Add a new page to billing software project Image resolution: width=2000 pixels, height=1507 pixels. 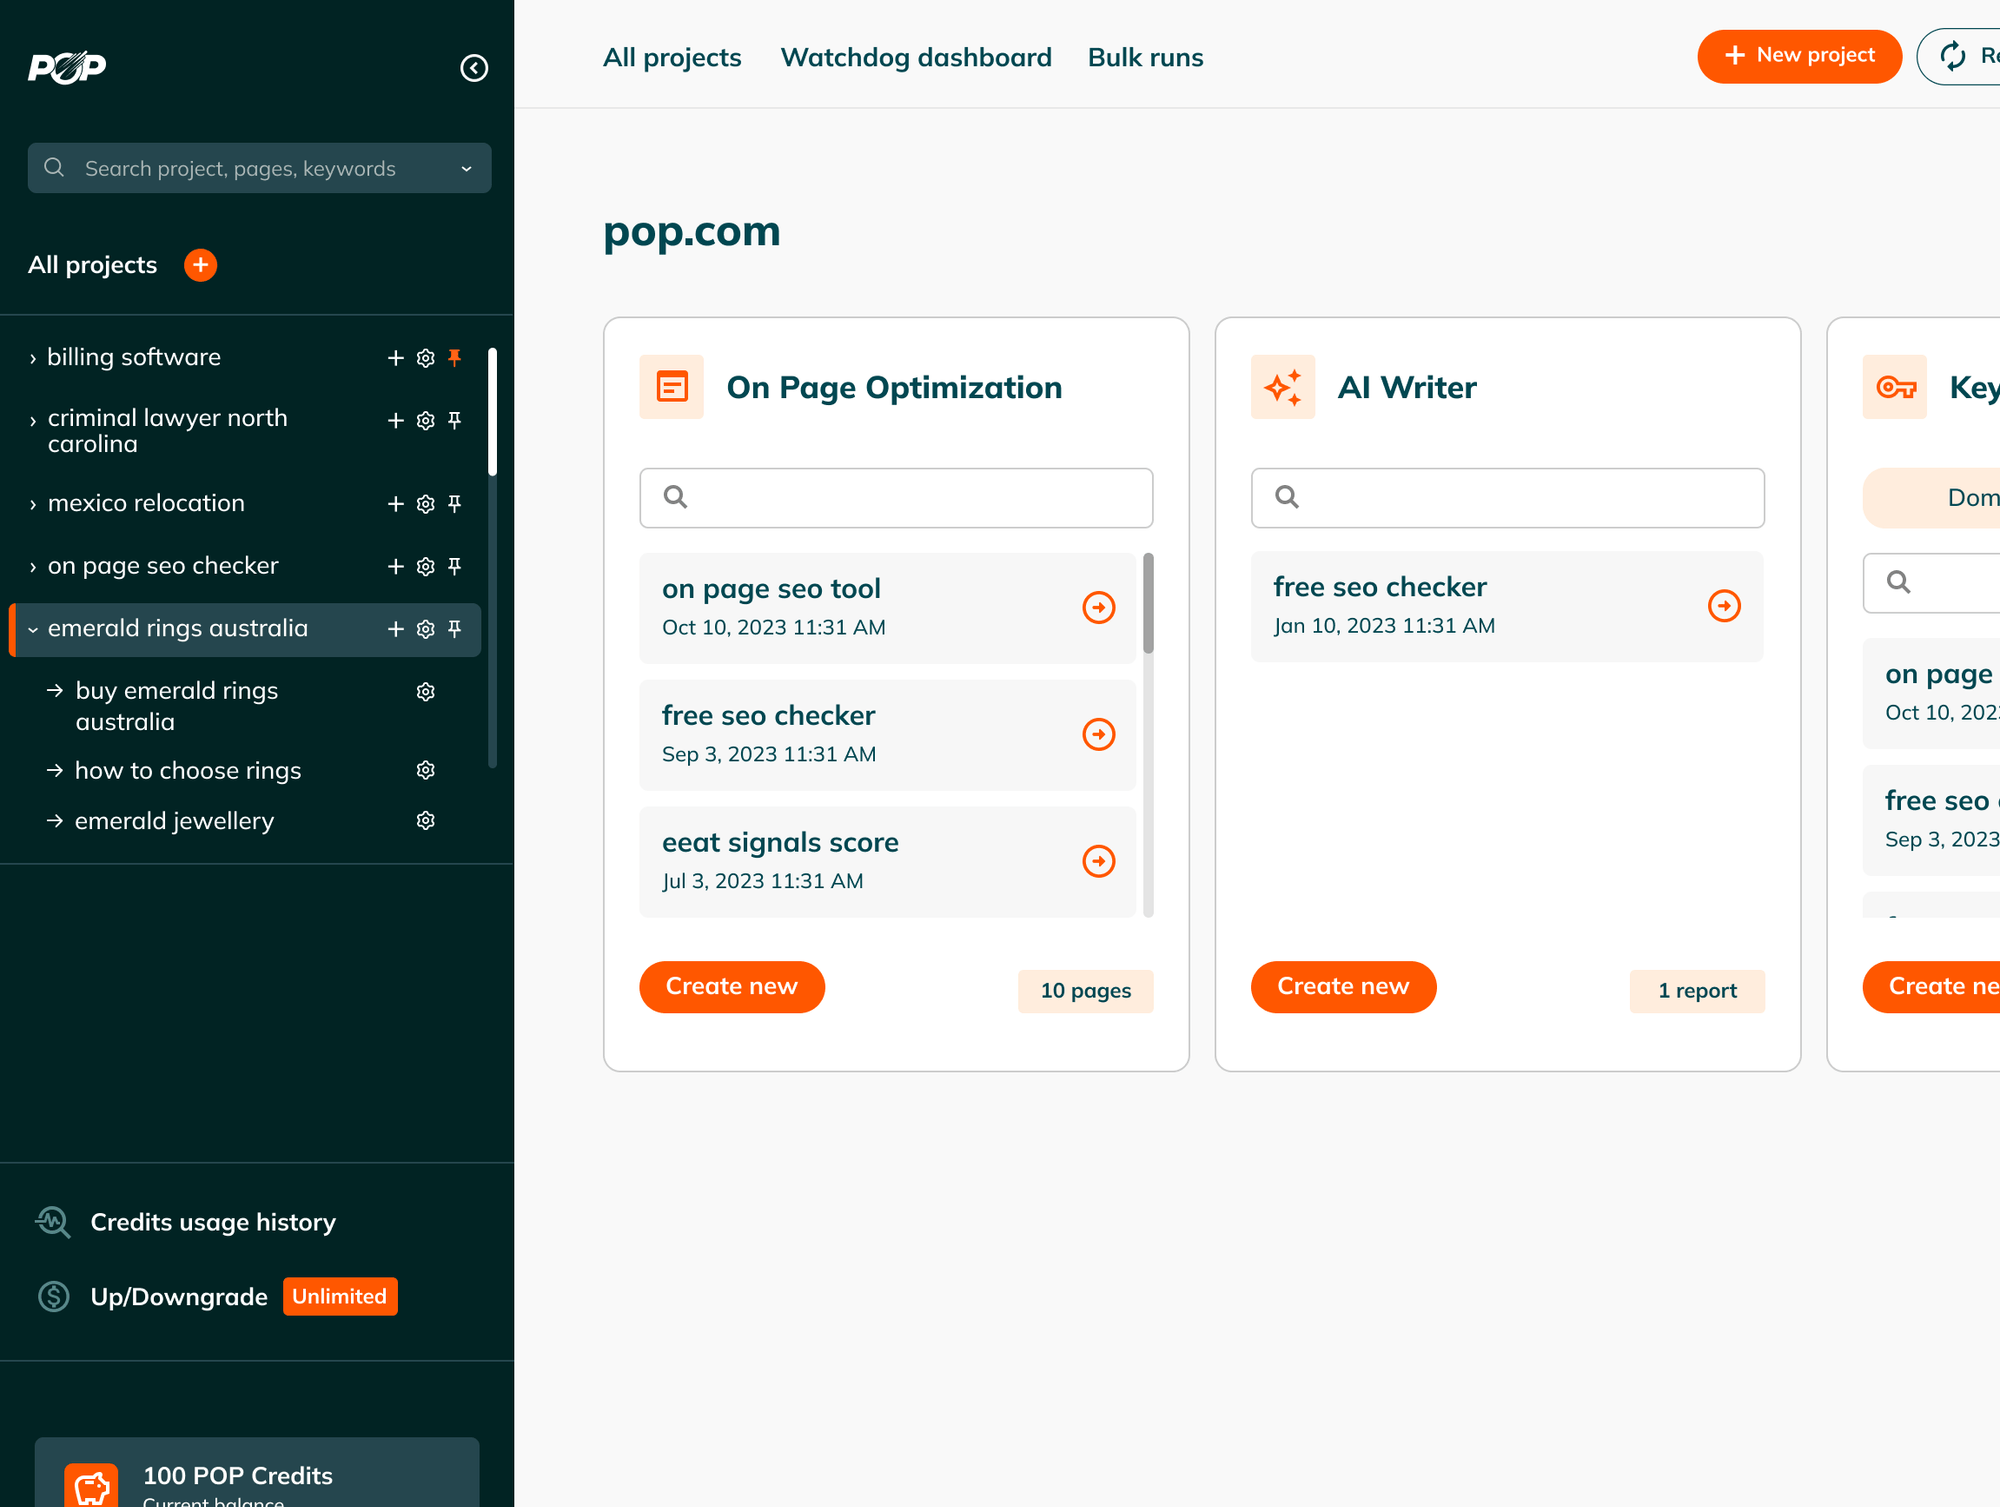point(394,357)
